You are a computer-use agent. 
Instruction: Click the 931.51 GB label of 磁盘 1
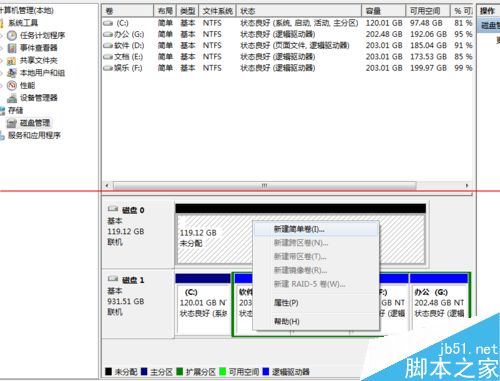pyautogui.click(x=126, y=301)
